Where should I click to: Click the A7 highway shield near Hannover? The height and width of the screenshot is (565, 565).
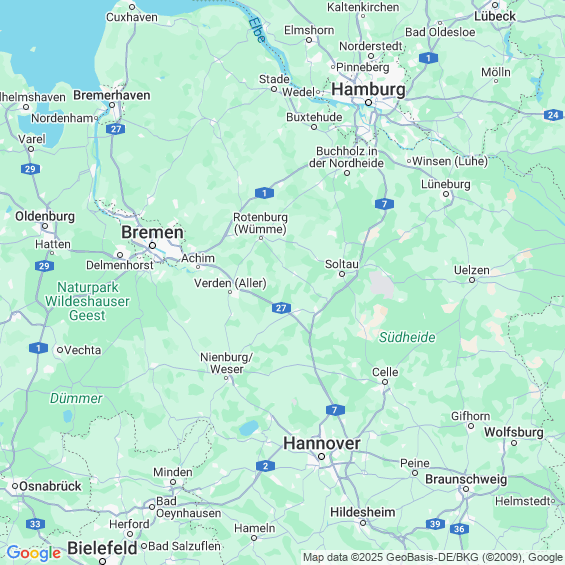pos(335,410)
